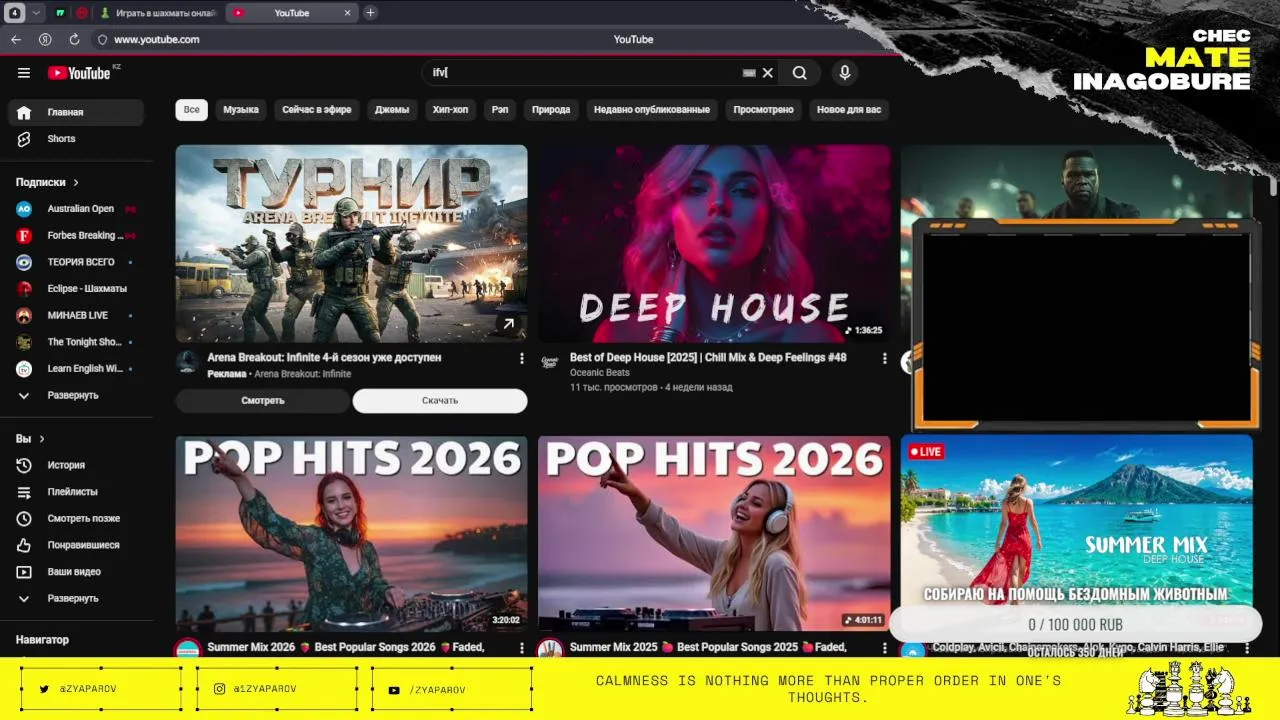
Task: Click the site protection shield icon
Action: [x=102, y=40]
